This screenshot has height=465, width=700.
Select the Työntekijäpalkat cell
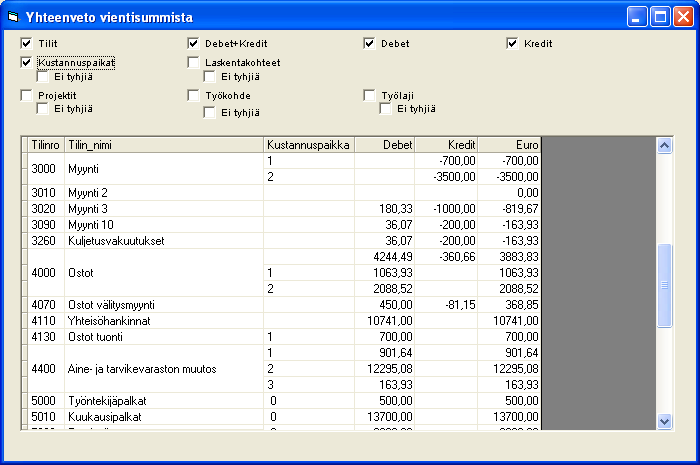tap(164, 401)
